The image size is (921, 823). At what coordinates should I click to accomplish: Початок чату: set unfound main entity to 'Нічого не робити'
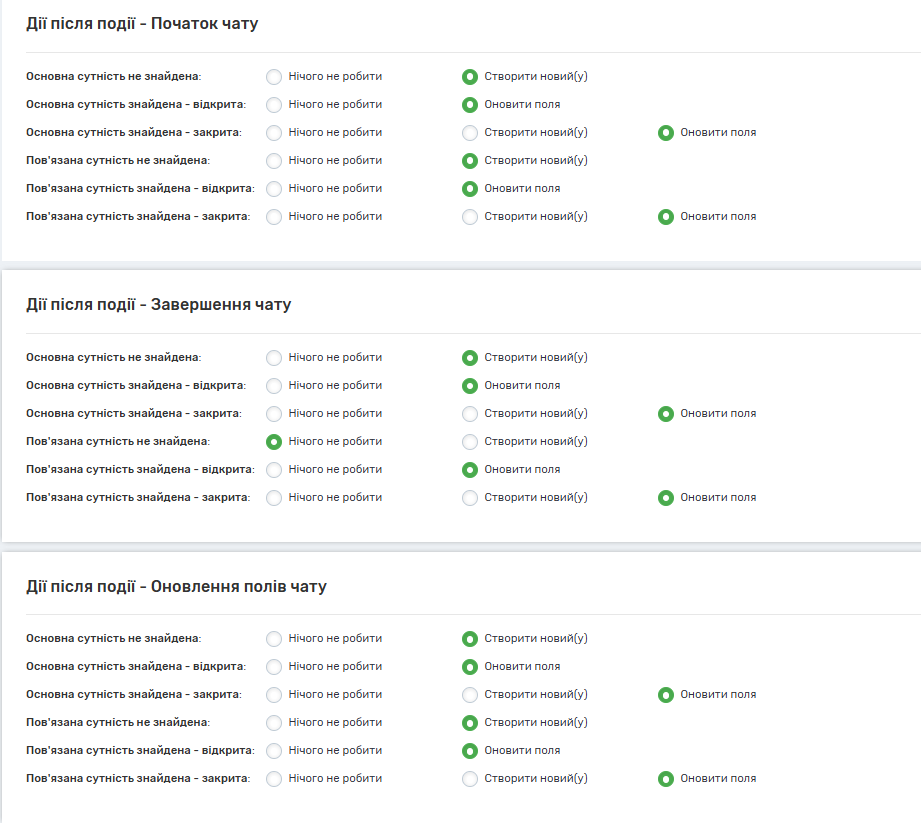point(274,77)
